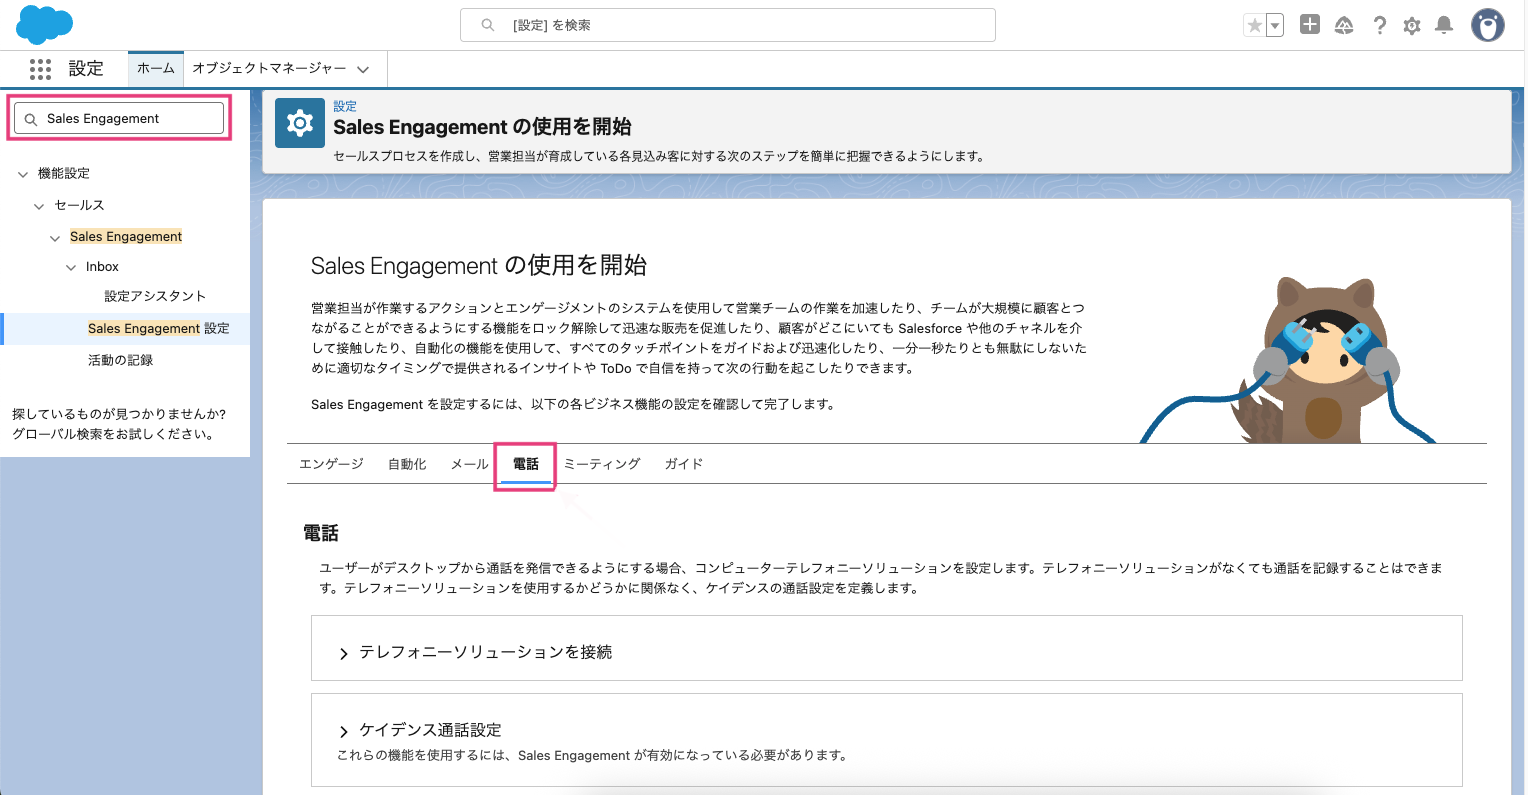This screenshot has width=1528, height=795.
Task: Select the ホーム tab
Action: [x=156, y=68]
